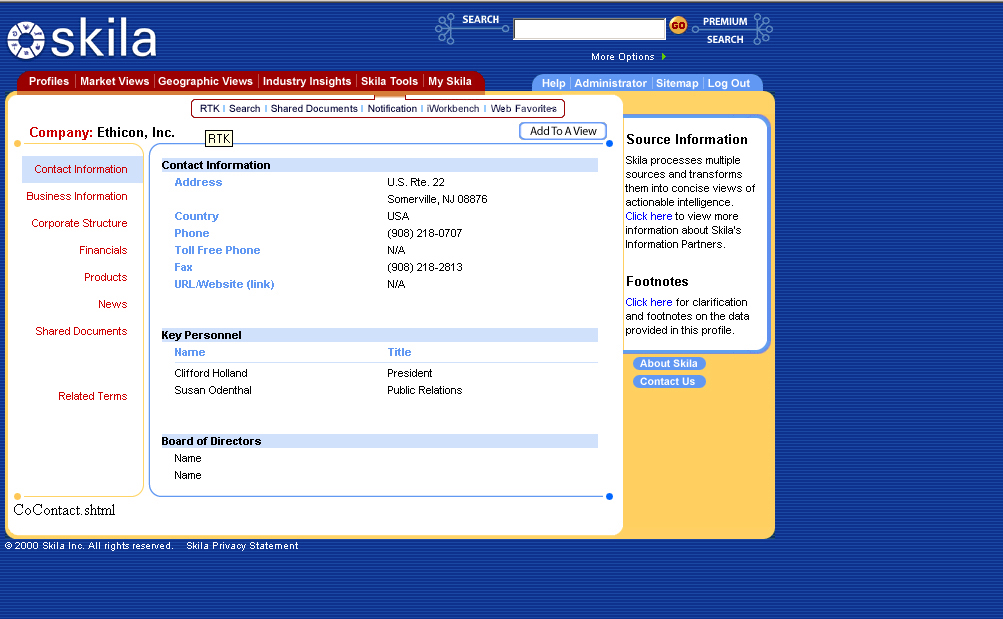The image size is (1003, 619).
Task: Click the phone number (908) 218-0707
Action: 424,233
